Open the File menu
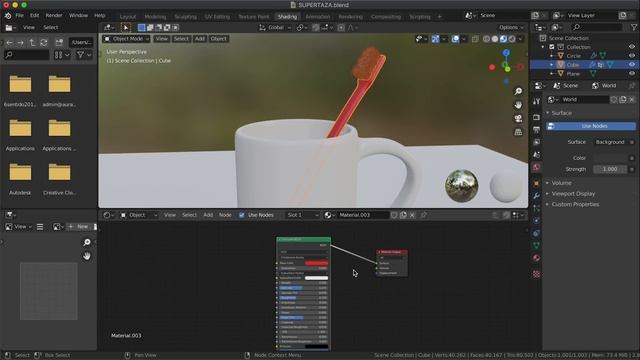The width and height of the screenshot is (640, 360). 20,16
